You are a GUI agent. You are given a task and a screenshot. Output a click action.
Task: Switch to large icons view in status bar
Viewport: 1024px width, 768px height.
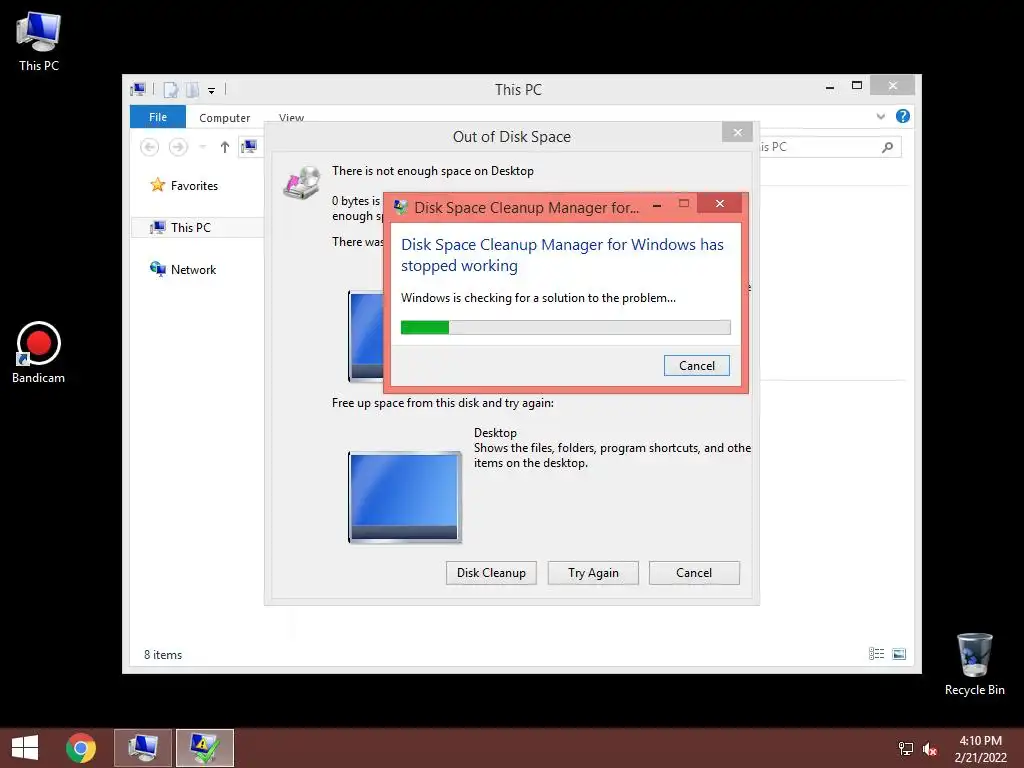899,654
